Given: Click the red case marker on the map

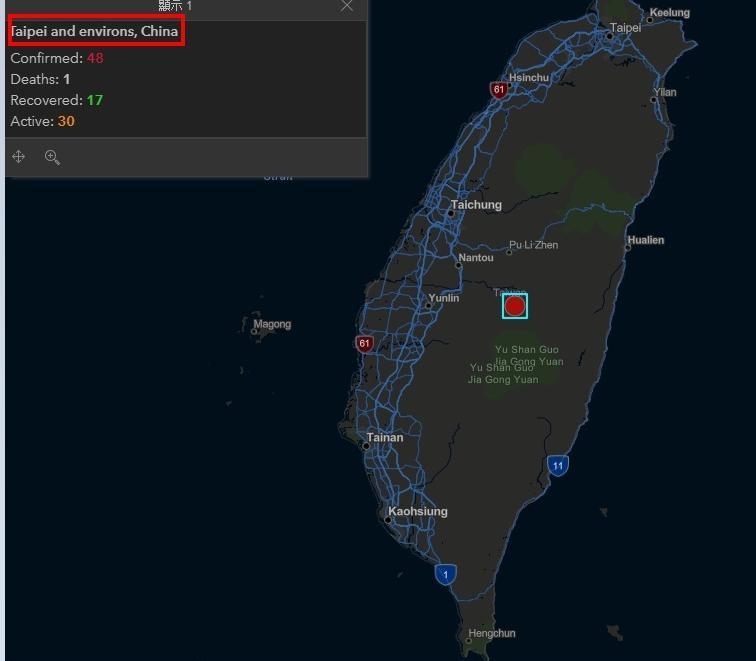Looking at the screenshot, I should pos(514,306).
